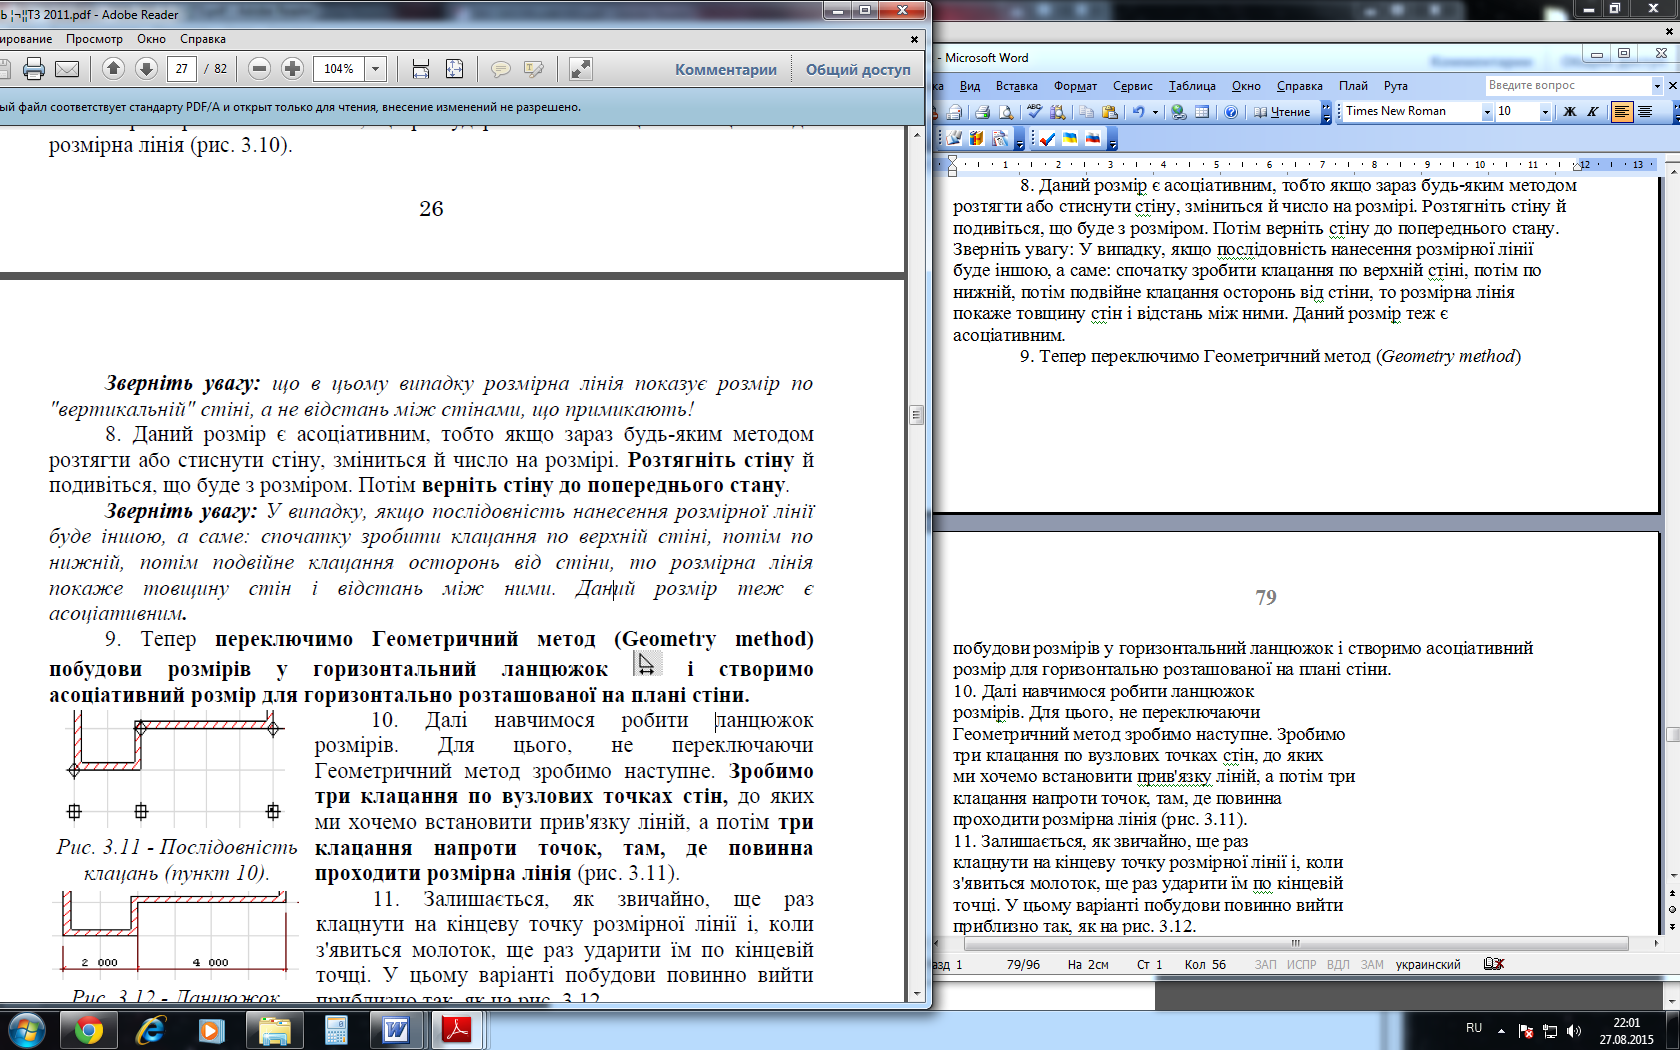
Task: Open the Times New Roman font dropdown
Action: [x=1487, y=112]
